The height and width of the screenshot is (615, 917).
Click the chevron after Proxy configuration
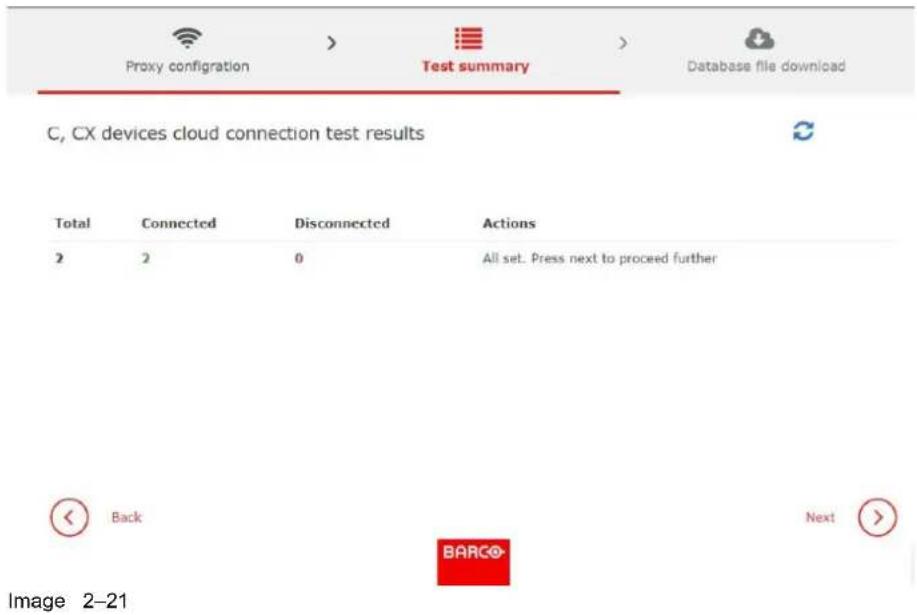(332, 43)
